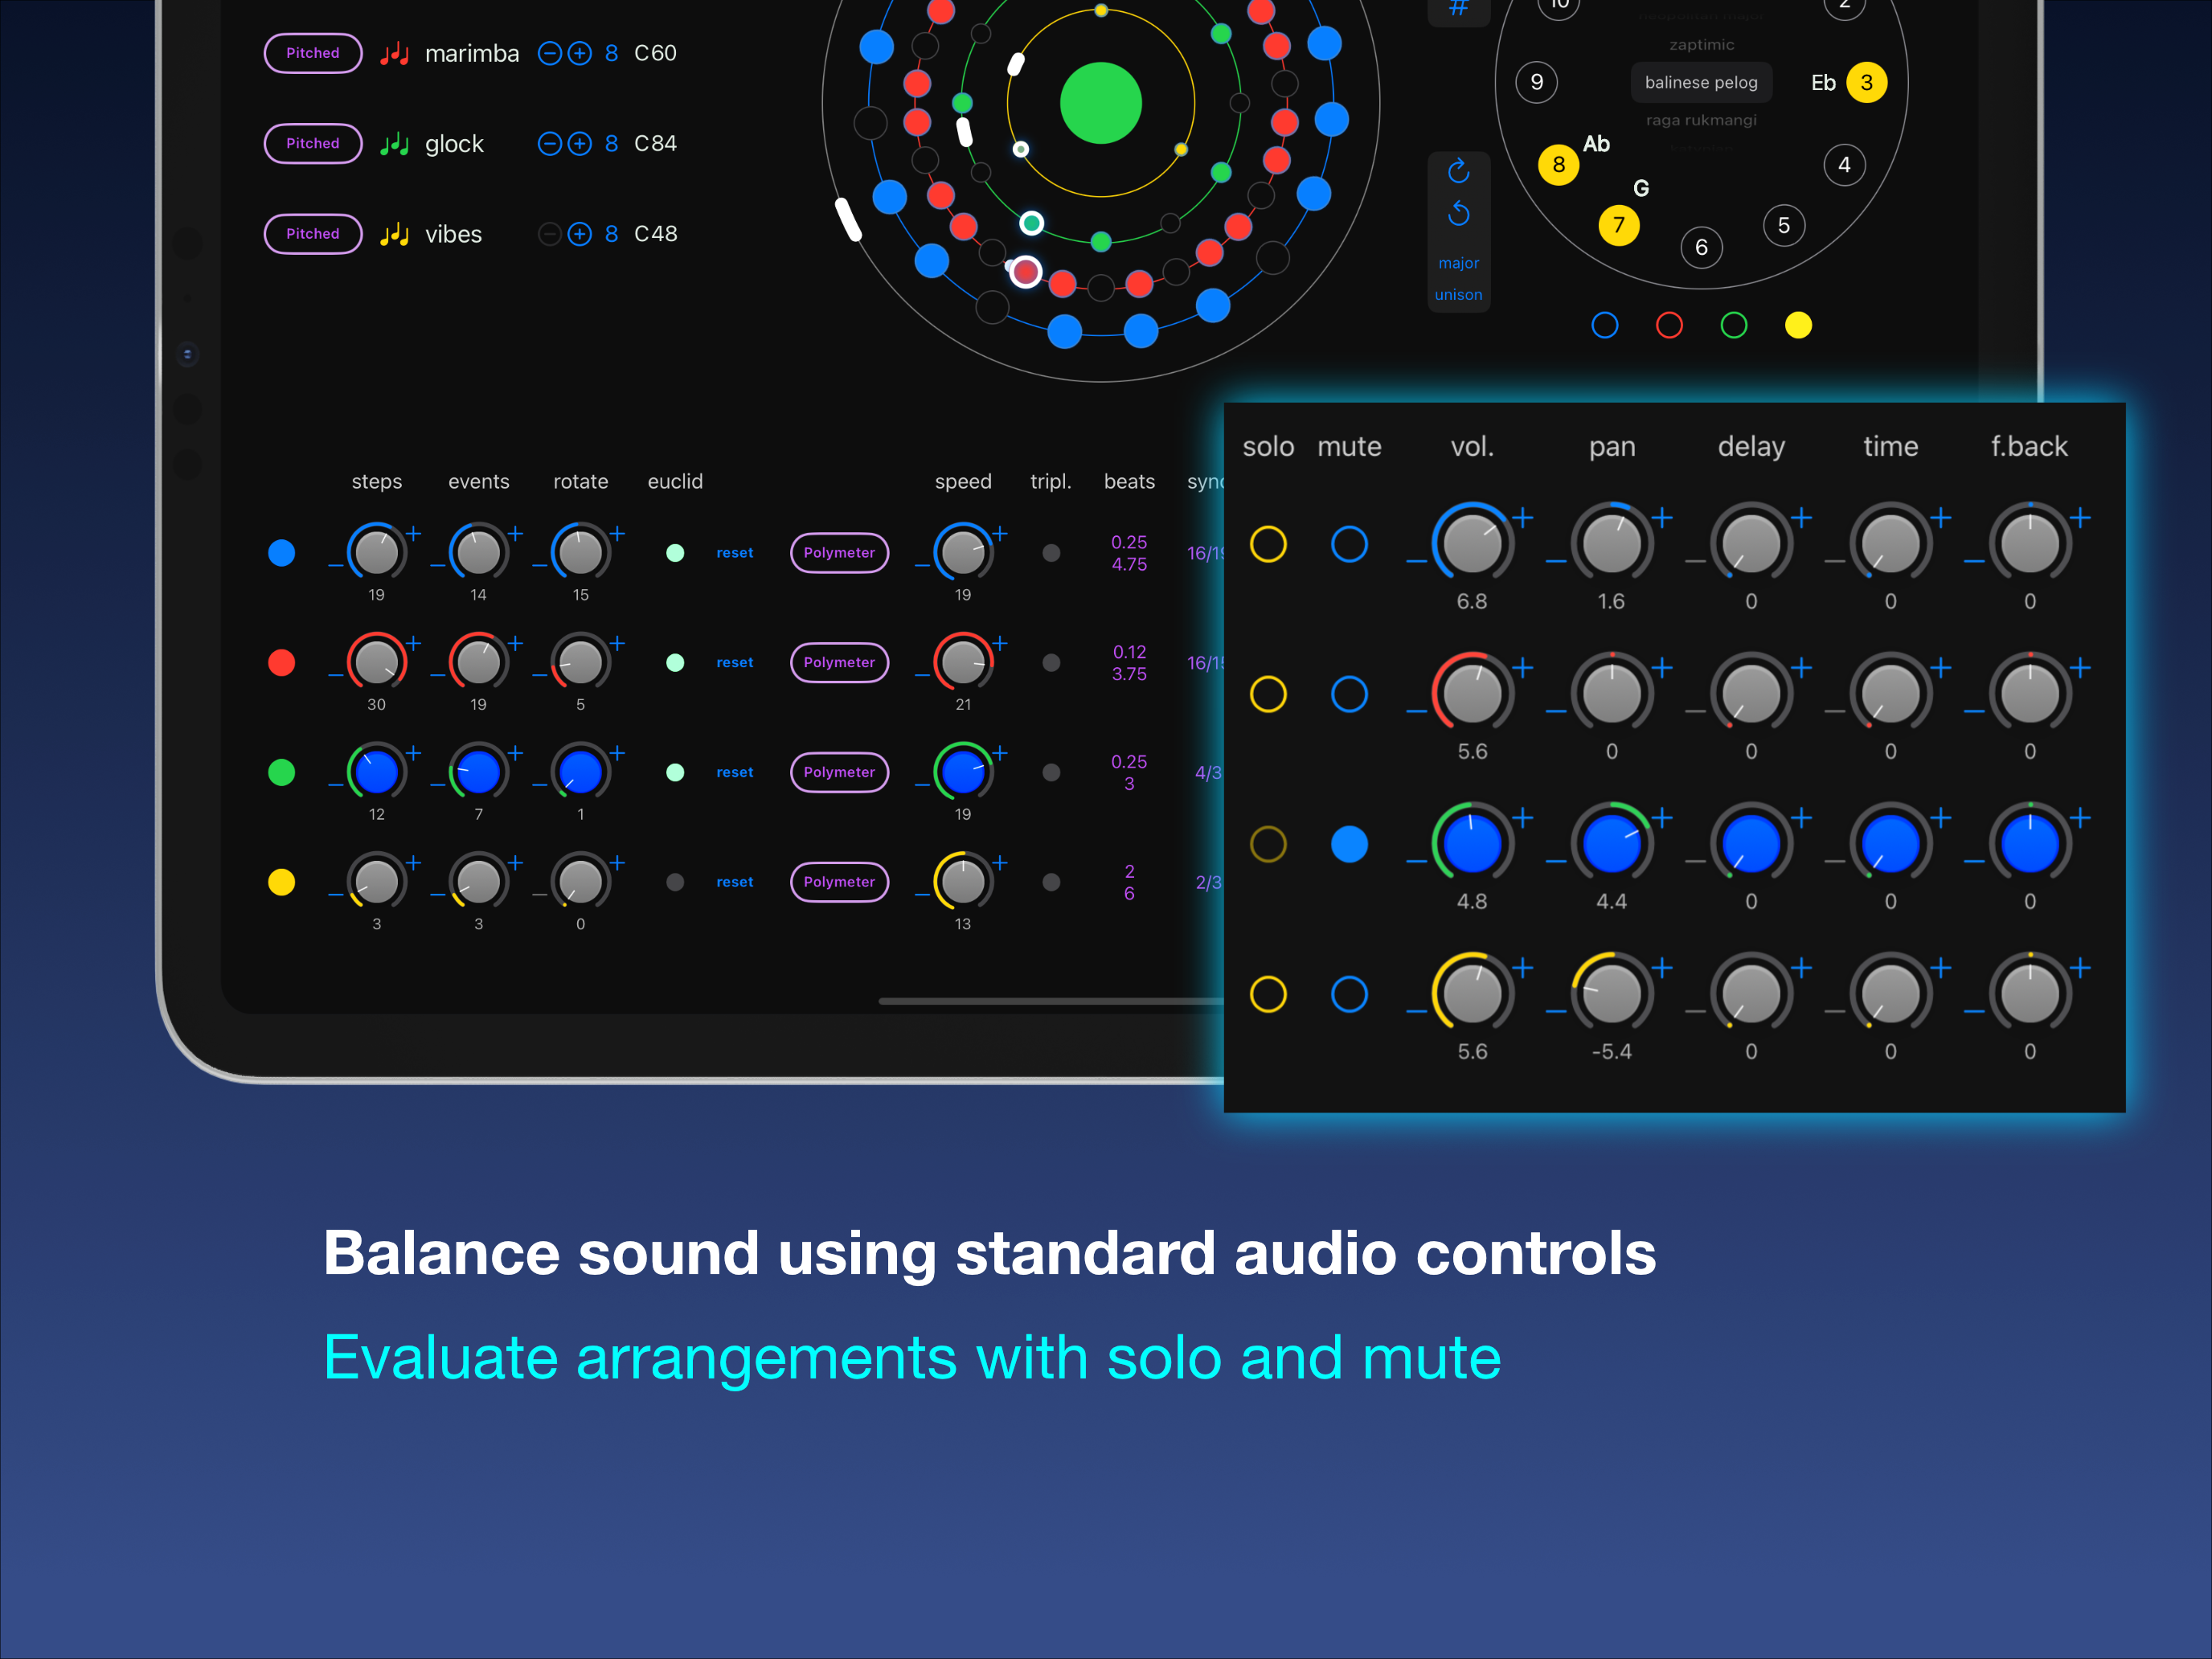Click Polymeter button on the green row
This screenshot has height=1659, width=2212.
[x=839, y=772]
